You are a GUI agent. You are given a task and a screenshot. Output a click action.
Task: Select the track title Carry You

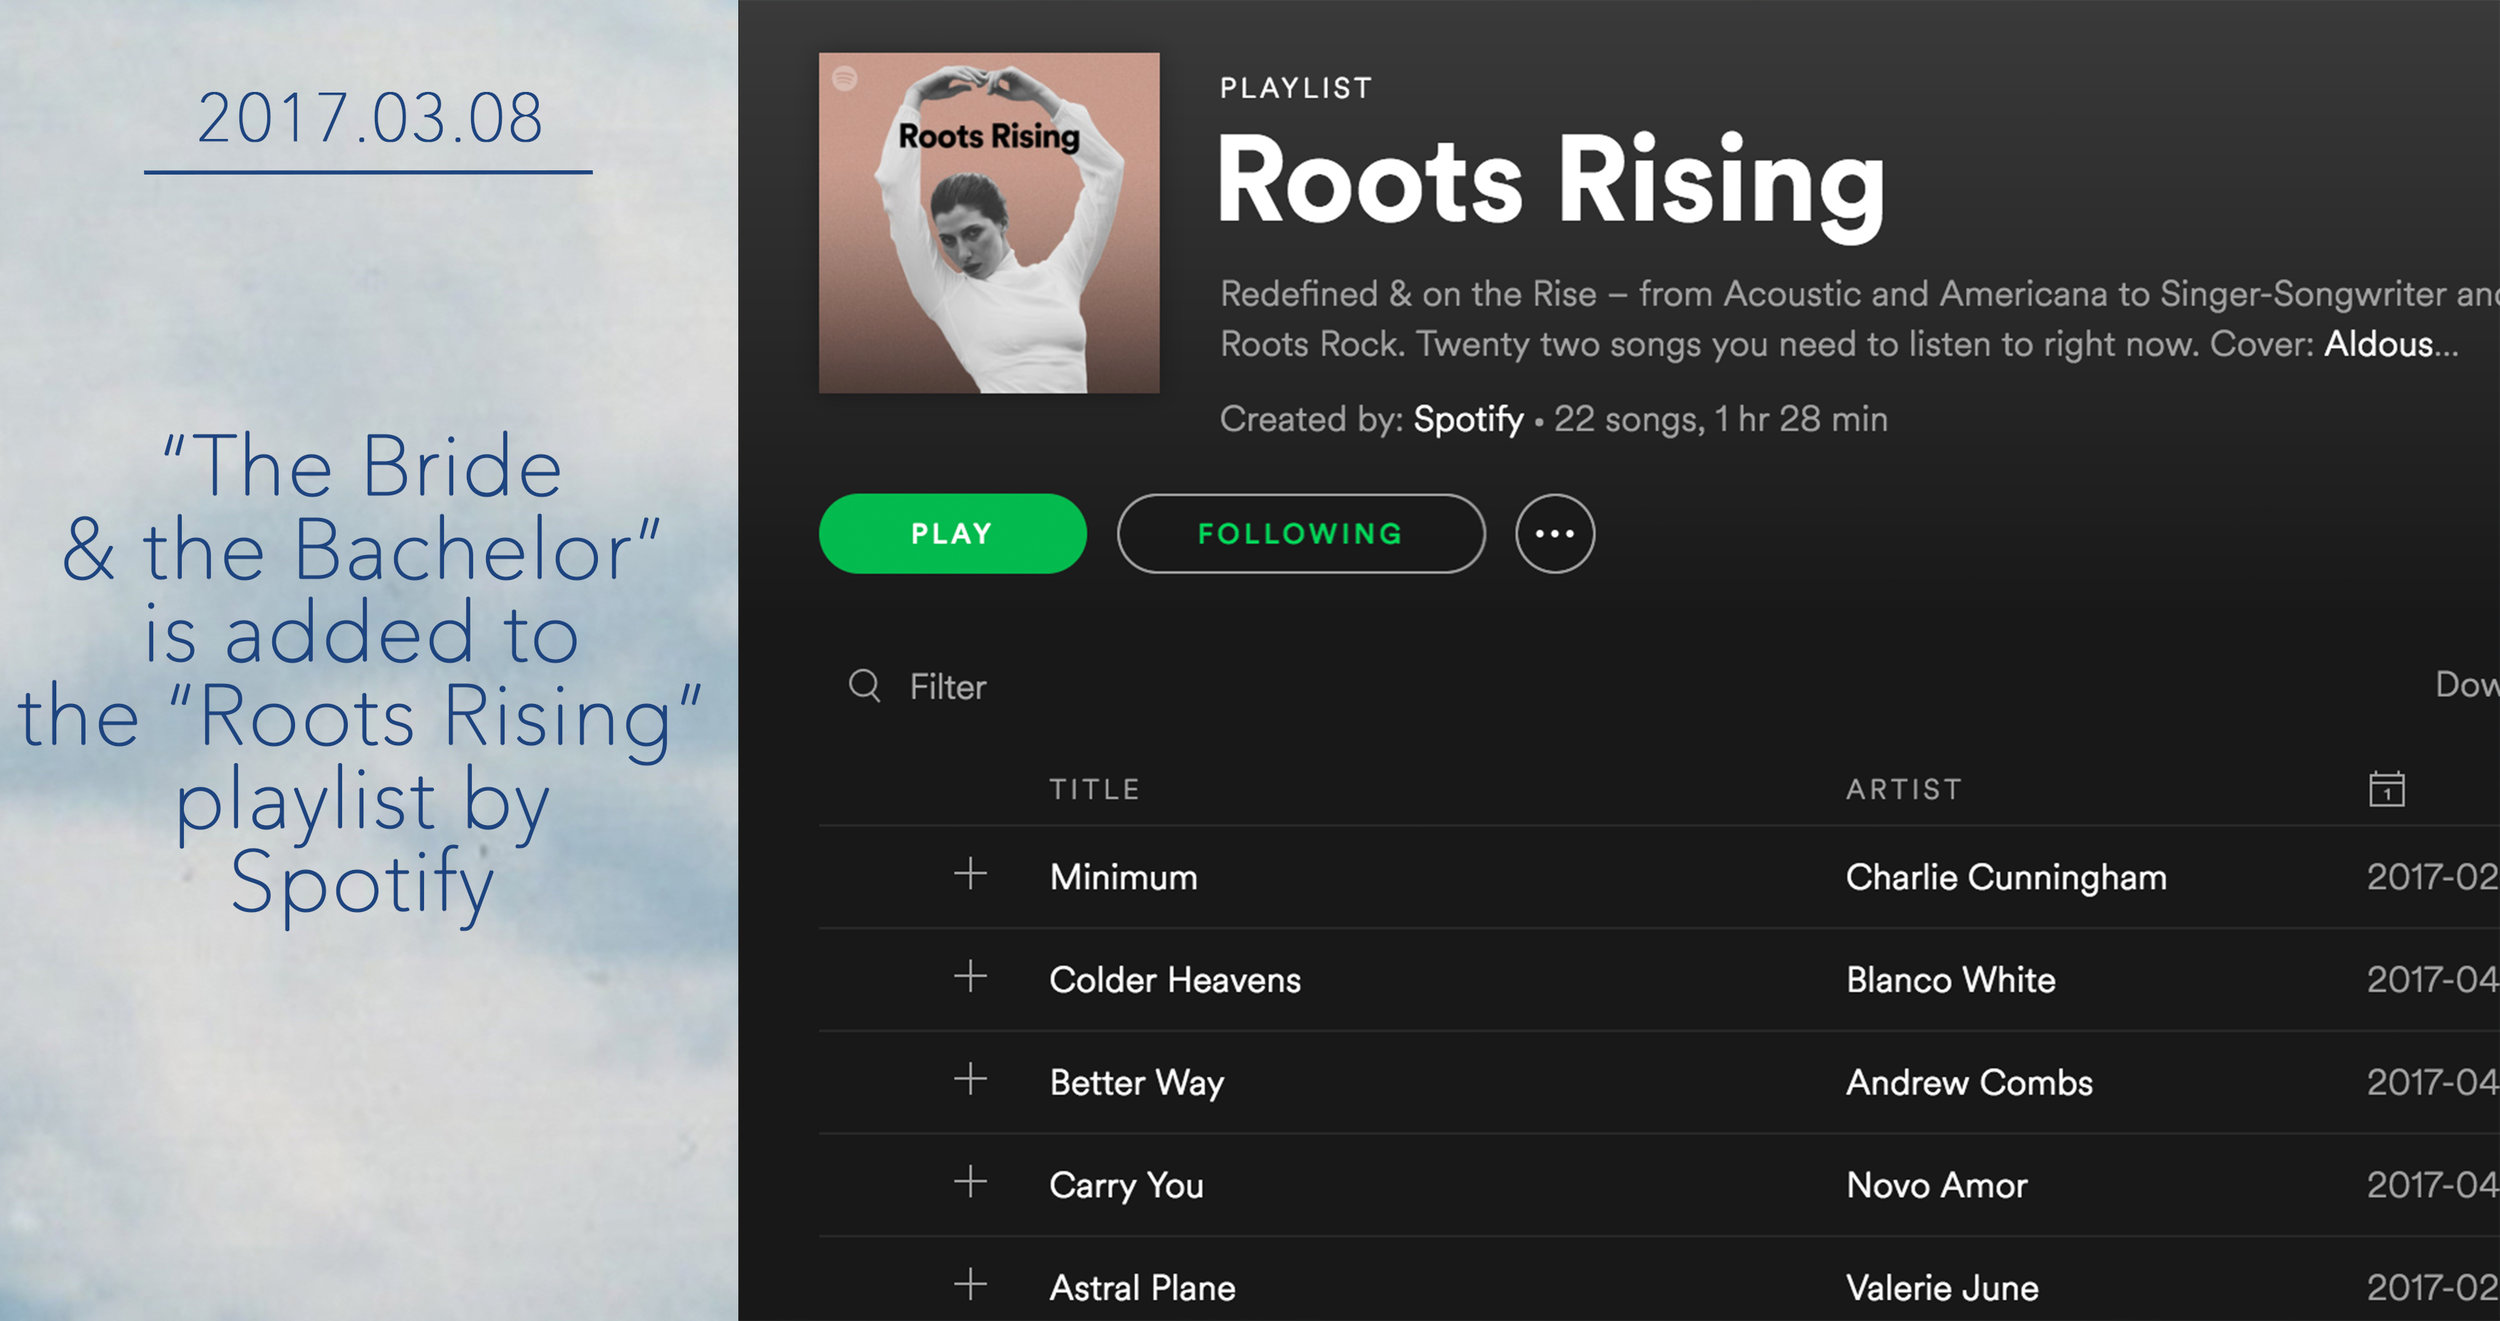coord(1126,1186)
